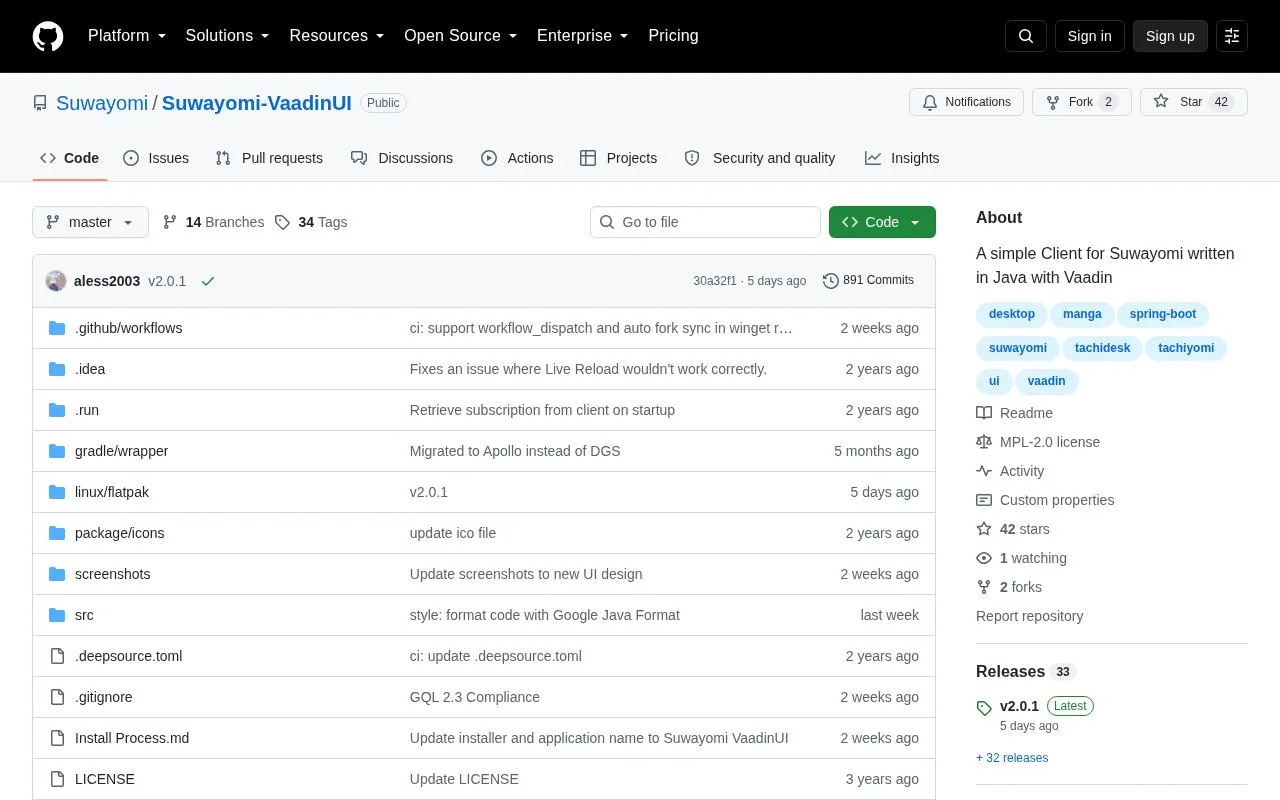The width and height of the screenshot is (1280, 800).
Task: Open the Discussions tab
Action: [x=402, y=158]
